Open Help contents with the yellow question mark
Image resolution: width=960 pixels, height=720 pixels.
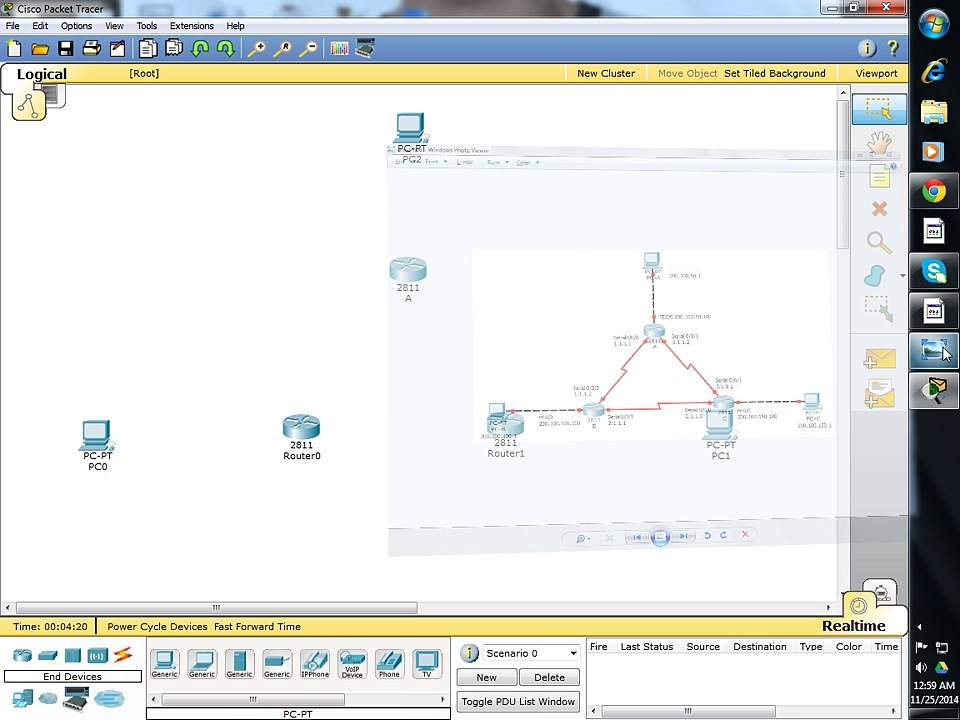click(x=893, y=48)
